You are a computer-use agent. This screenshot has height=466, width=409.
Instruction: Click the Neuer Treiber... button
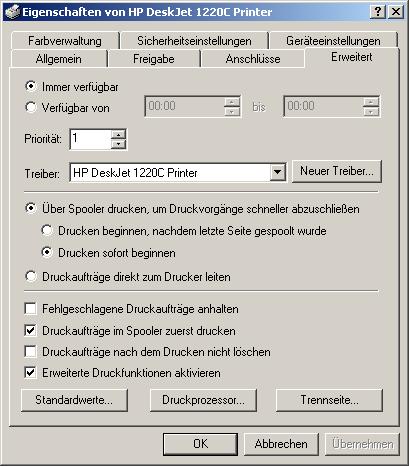(x=337, y=171)
